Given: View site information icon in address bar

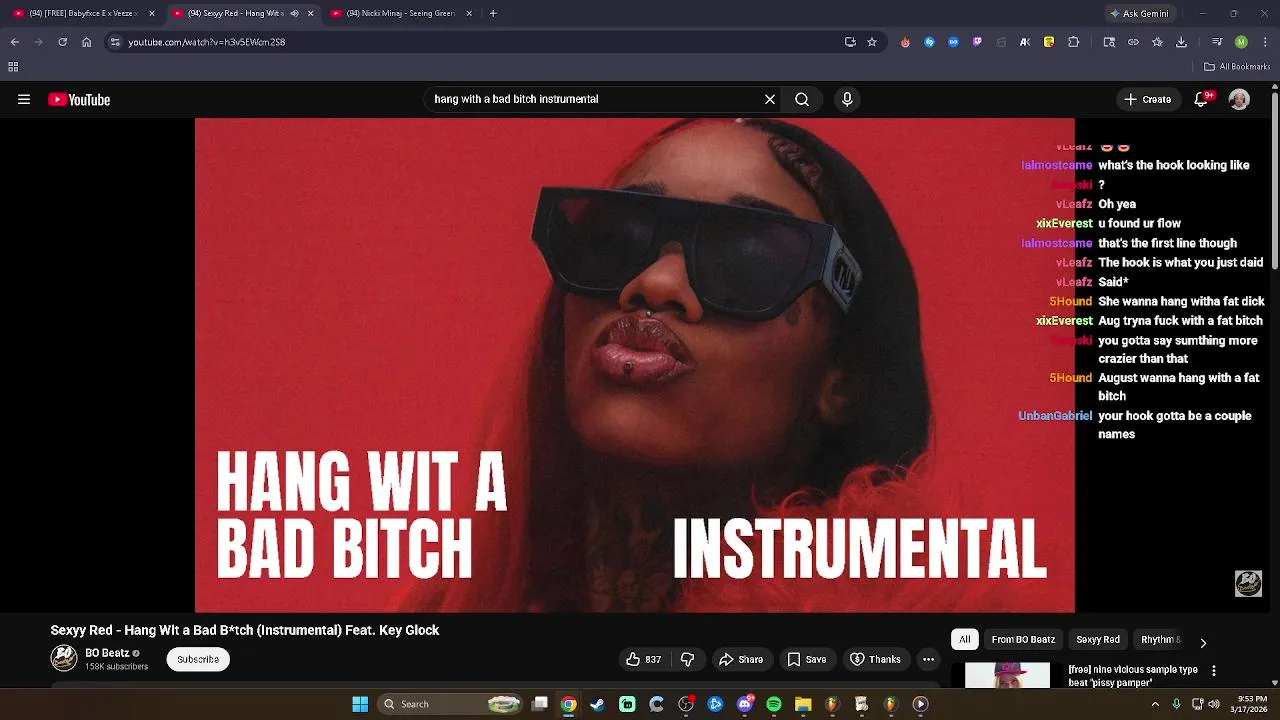Looking at the screenshot, I should point(115,42).
